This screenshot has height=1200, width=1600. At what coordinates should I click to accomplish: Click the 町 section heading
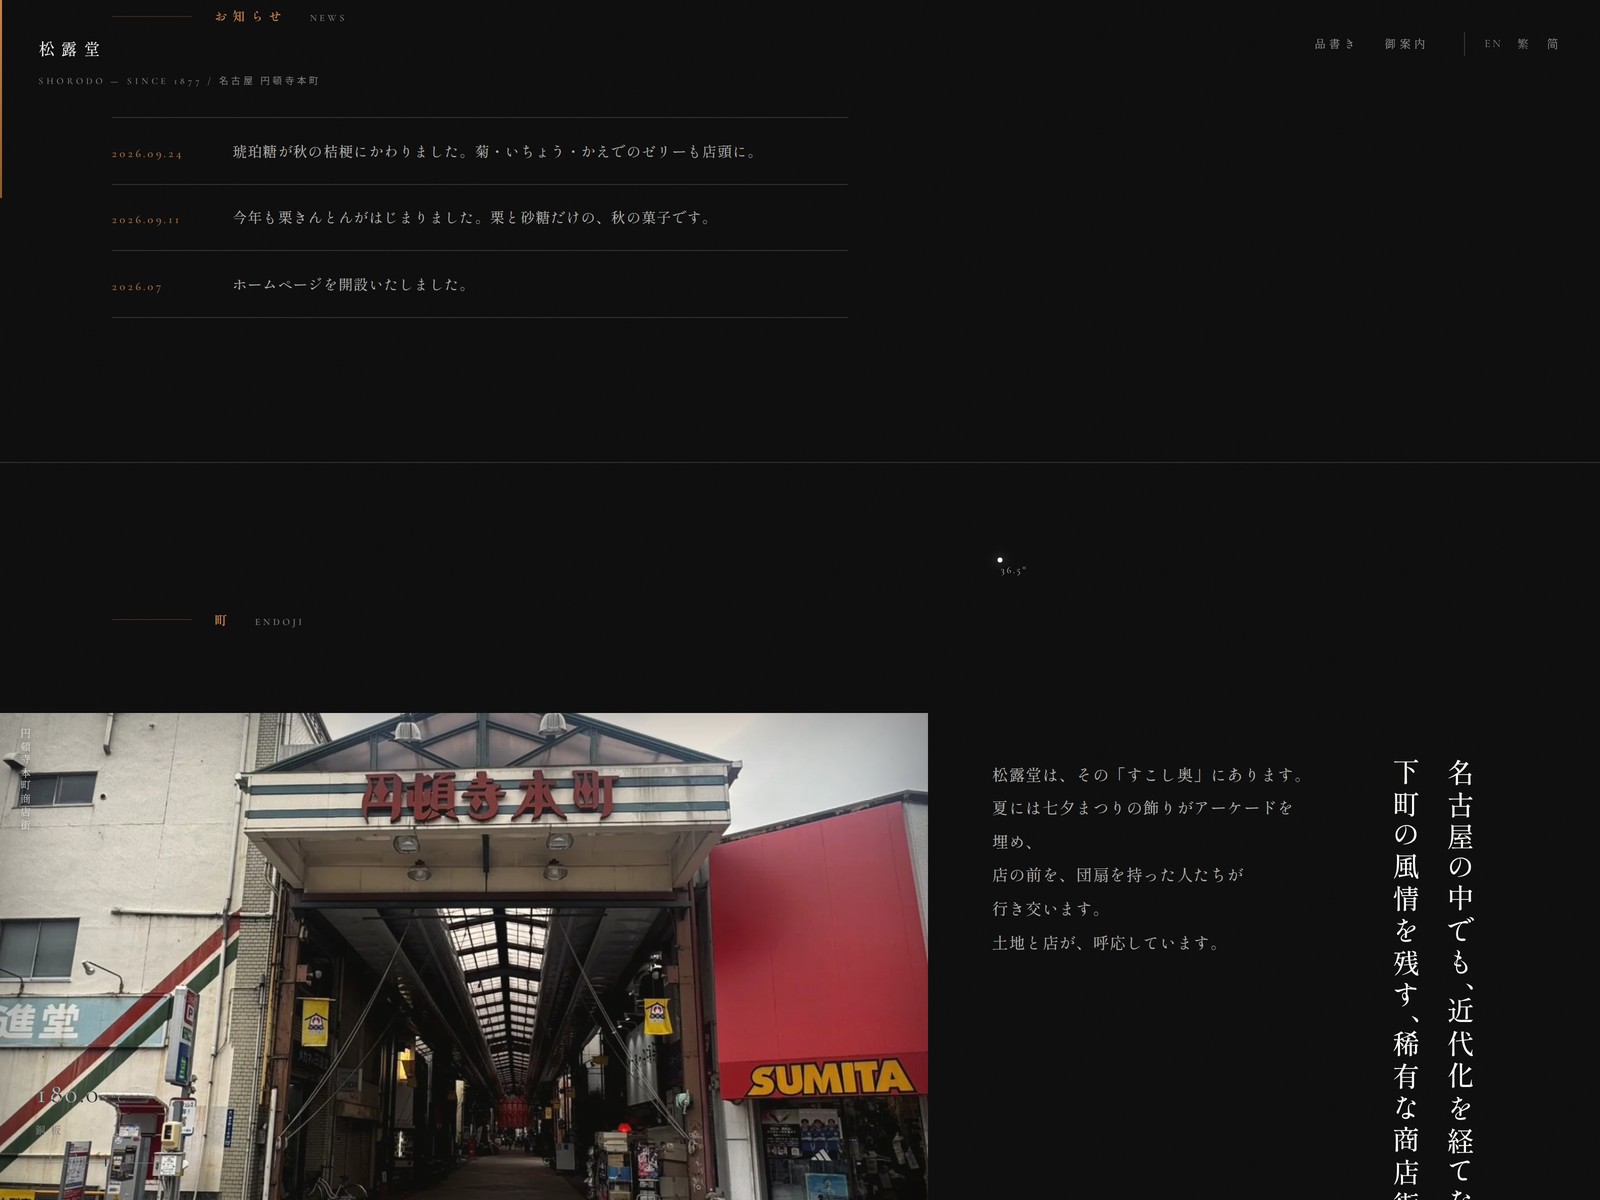coord(221,621)
